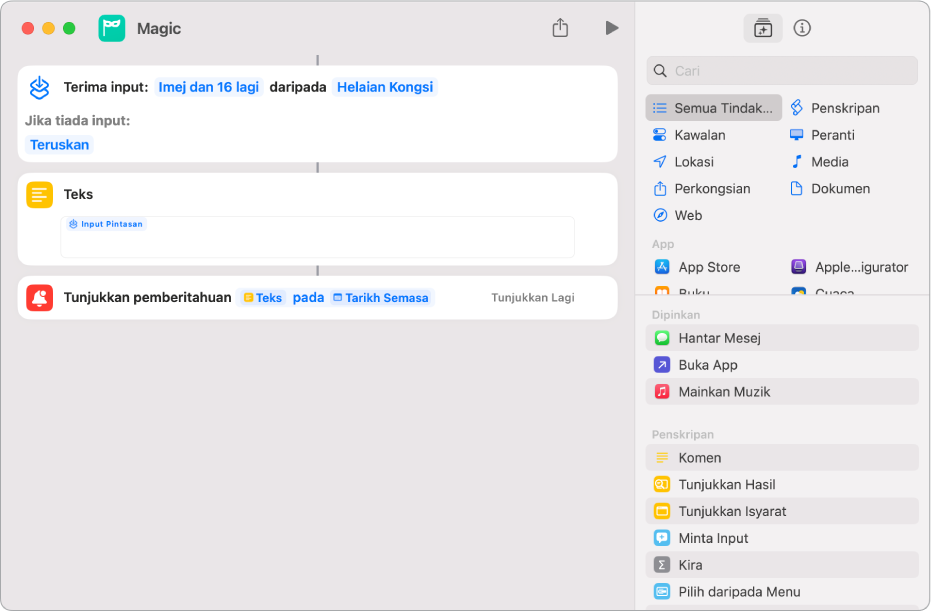Image resolution: width=931 pixels, height=612 pixels.
Task: Show shortcut details info icon
Action: point(802,28)
